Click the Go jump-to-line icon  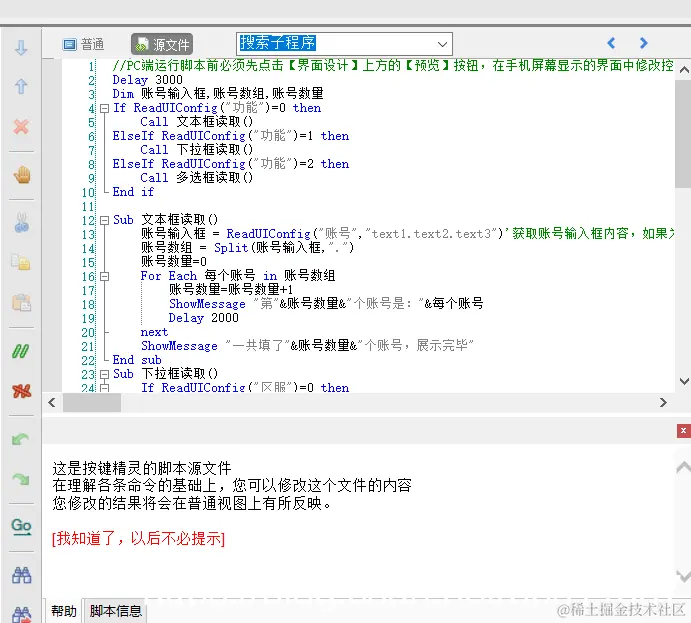21,527
